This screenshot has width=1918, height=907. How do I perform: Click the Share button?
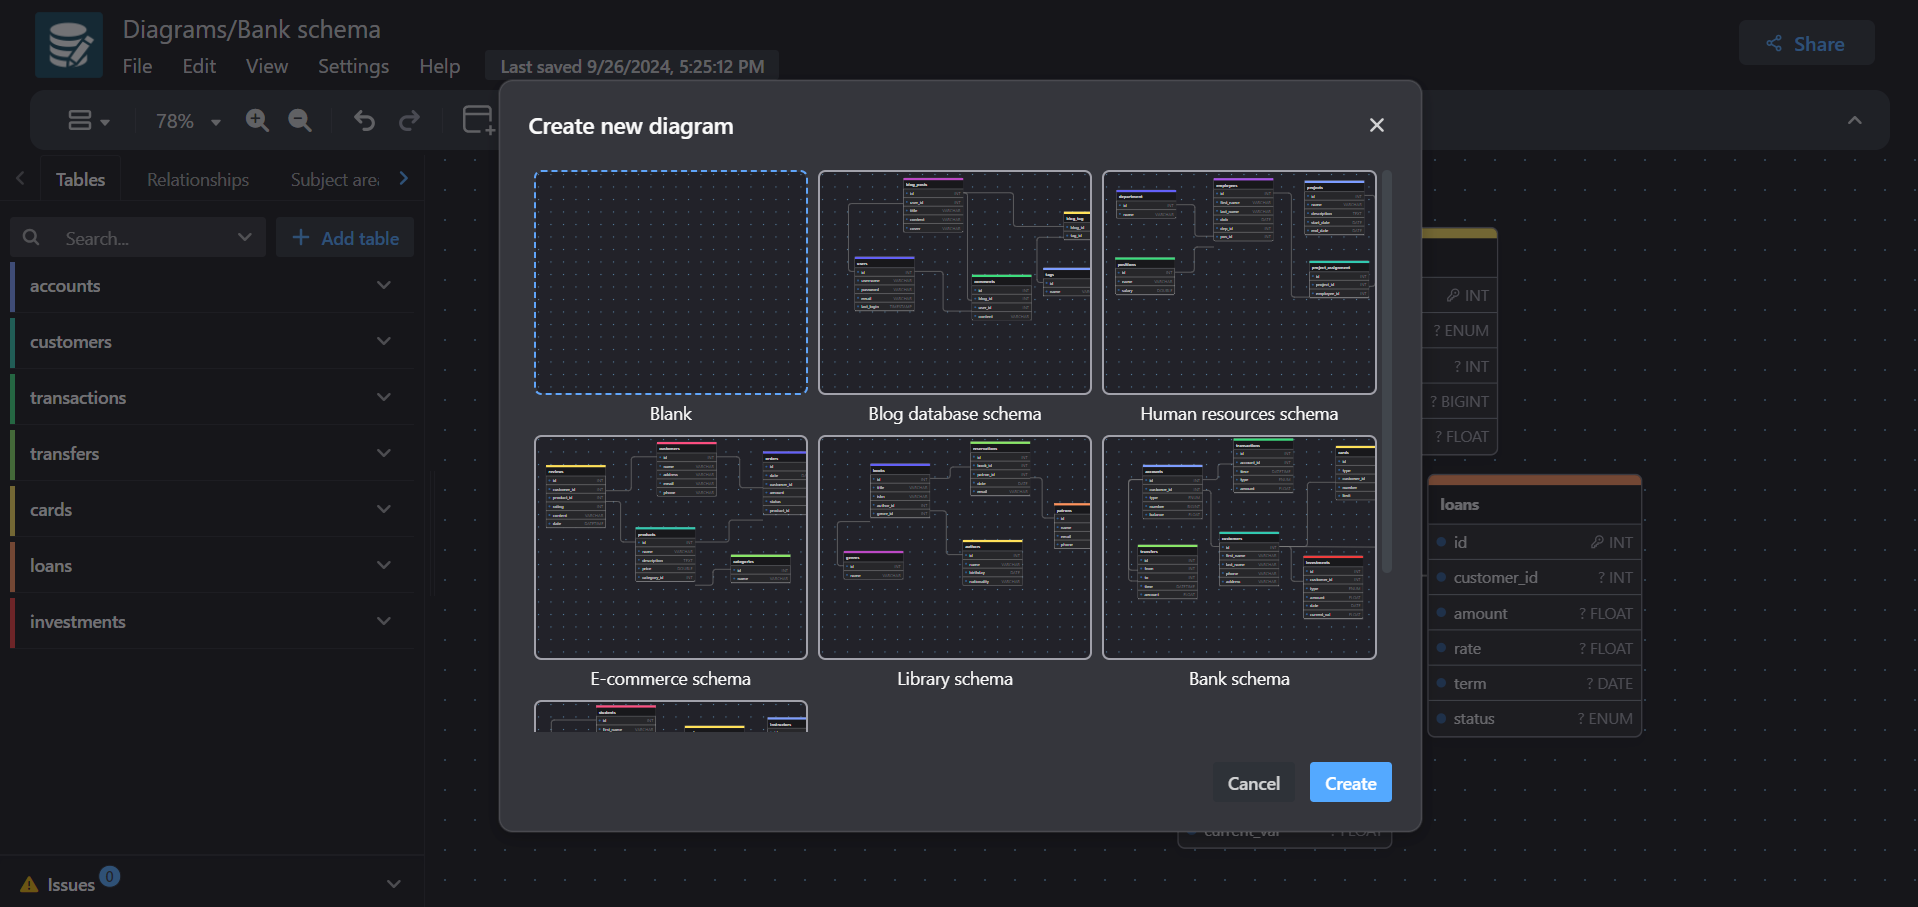point(1806,43)
